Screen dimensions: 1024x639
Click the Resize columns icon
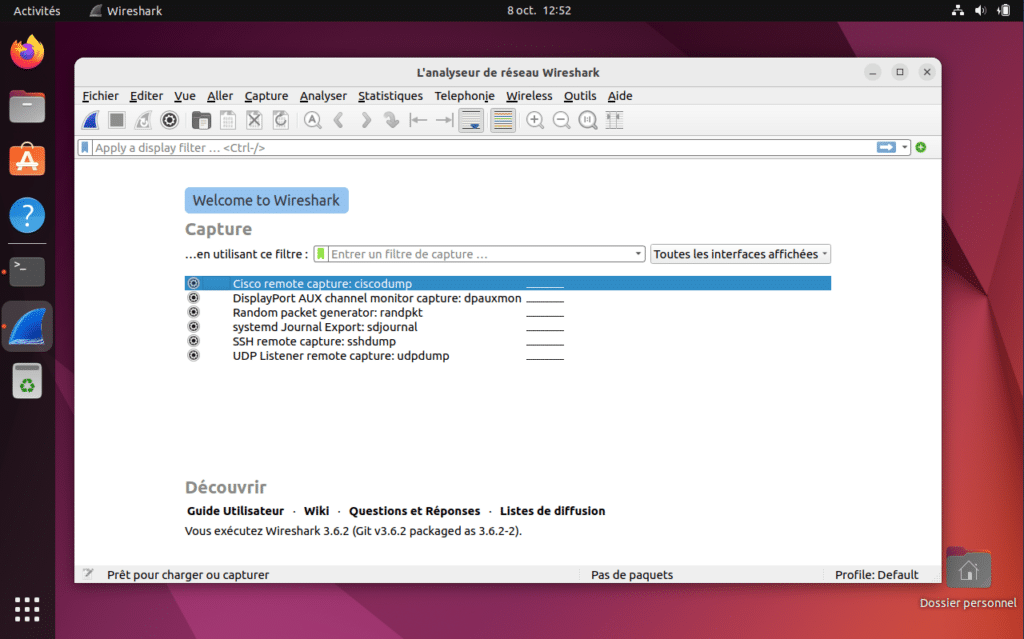tap(614, 120)
